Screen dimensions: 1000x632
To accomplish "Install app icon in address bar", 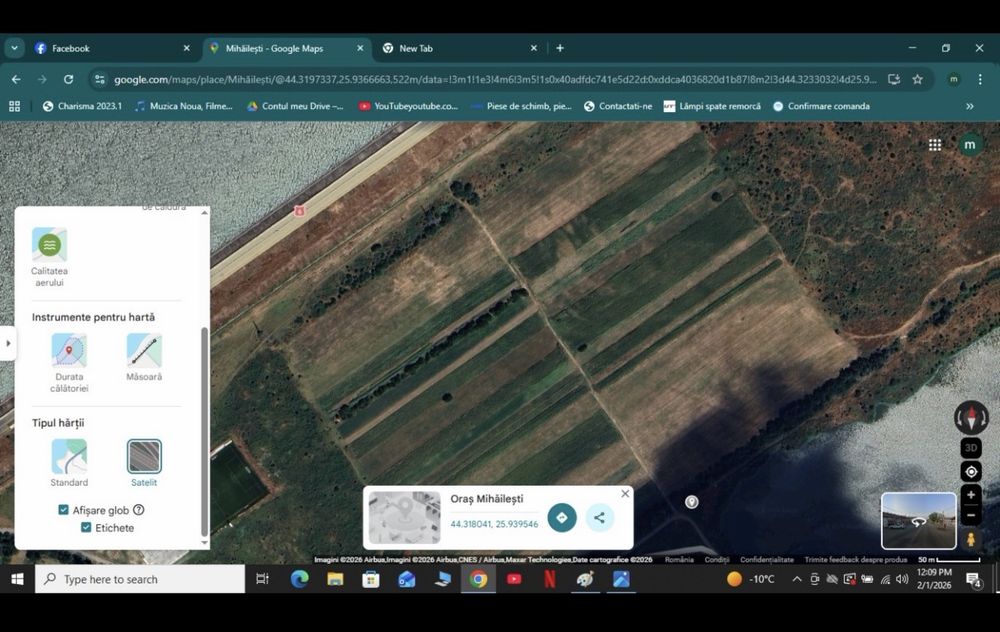I will [x=893, y=80].
